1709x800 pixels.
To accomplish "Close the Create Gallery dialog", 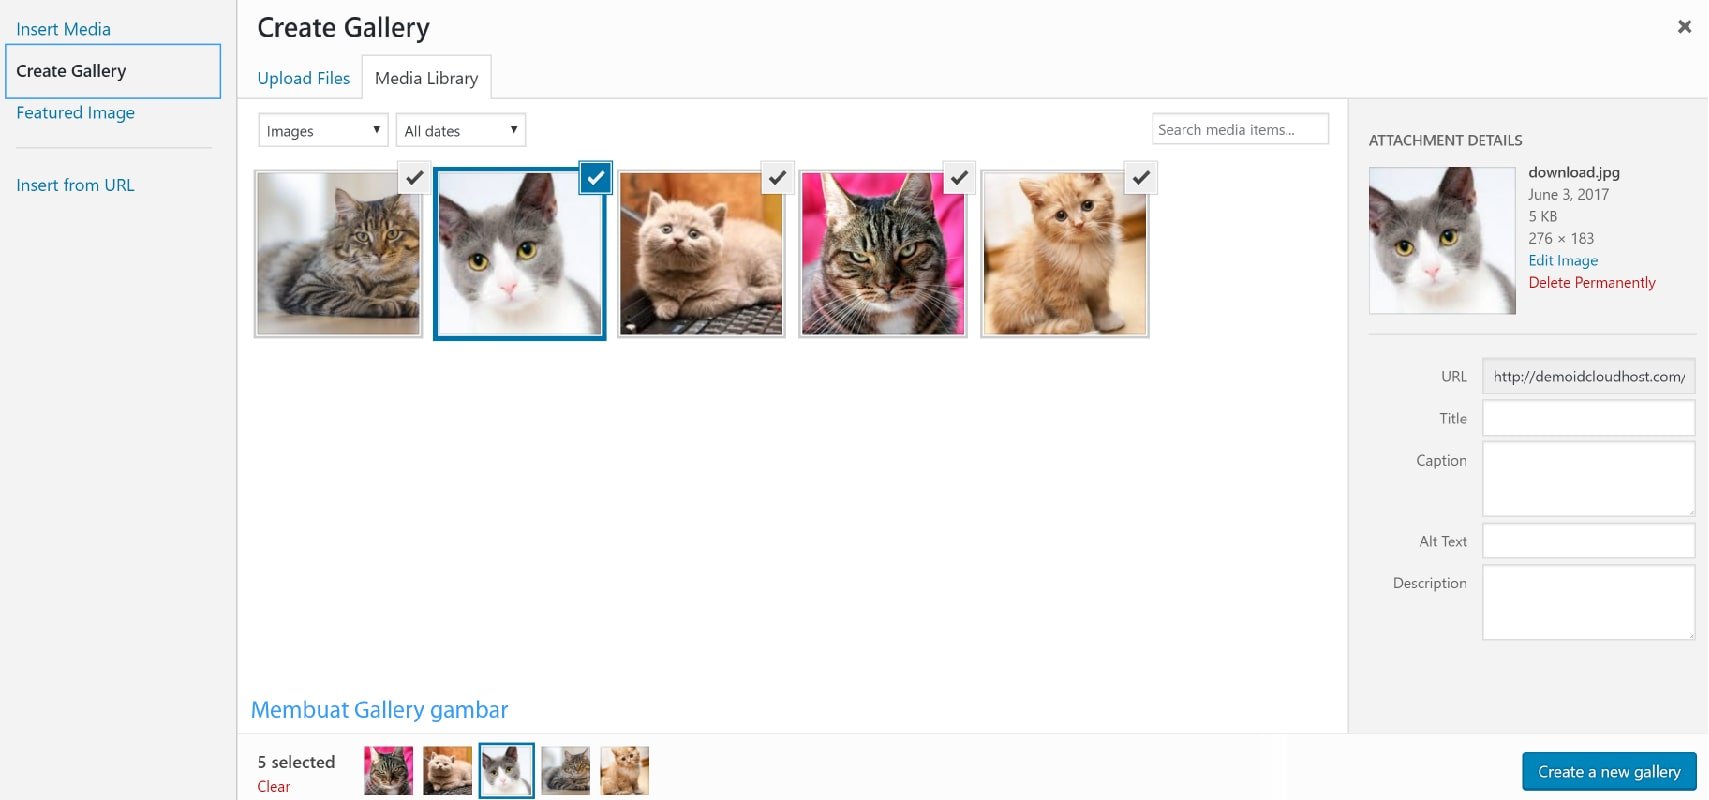I will (1684, 27).
